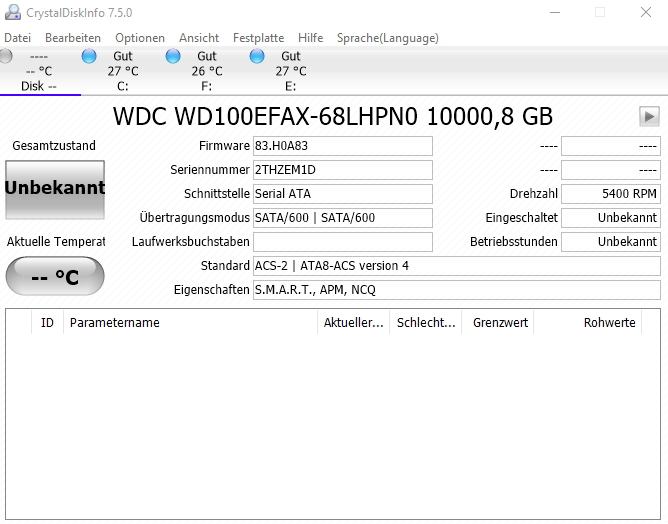This screenshot has width=668, height=524.
Task: Click the Übertragungsmodus field SATA/600
Action: [343, 218]
